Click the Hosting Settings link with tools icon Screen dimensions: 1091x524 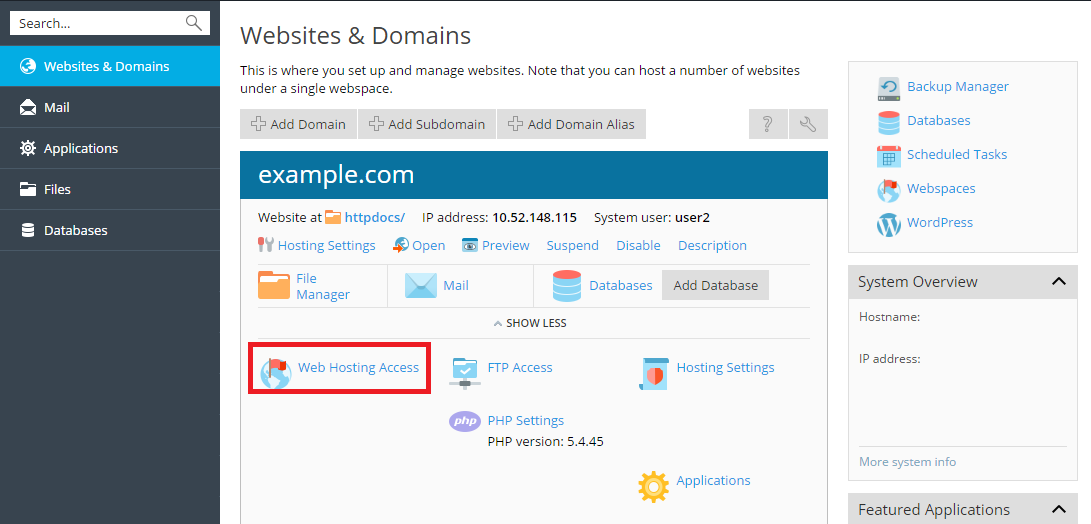coord(326,246)
